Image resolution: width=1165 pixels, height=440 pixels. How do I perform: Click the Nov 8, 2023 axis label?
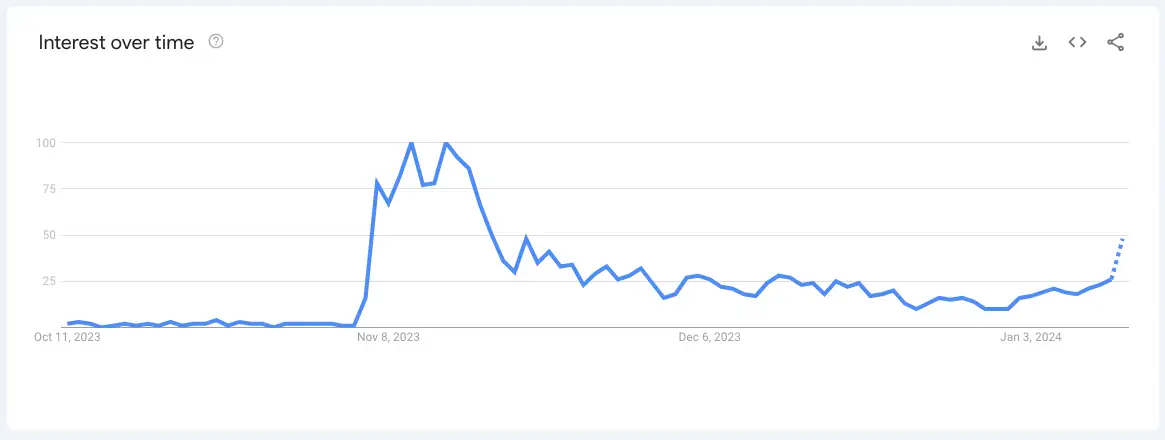point(388,337)
